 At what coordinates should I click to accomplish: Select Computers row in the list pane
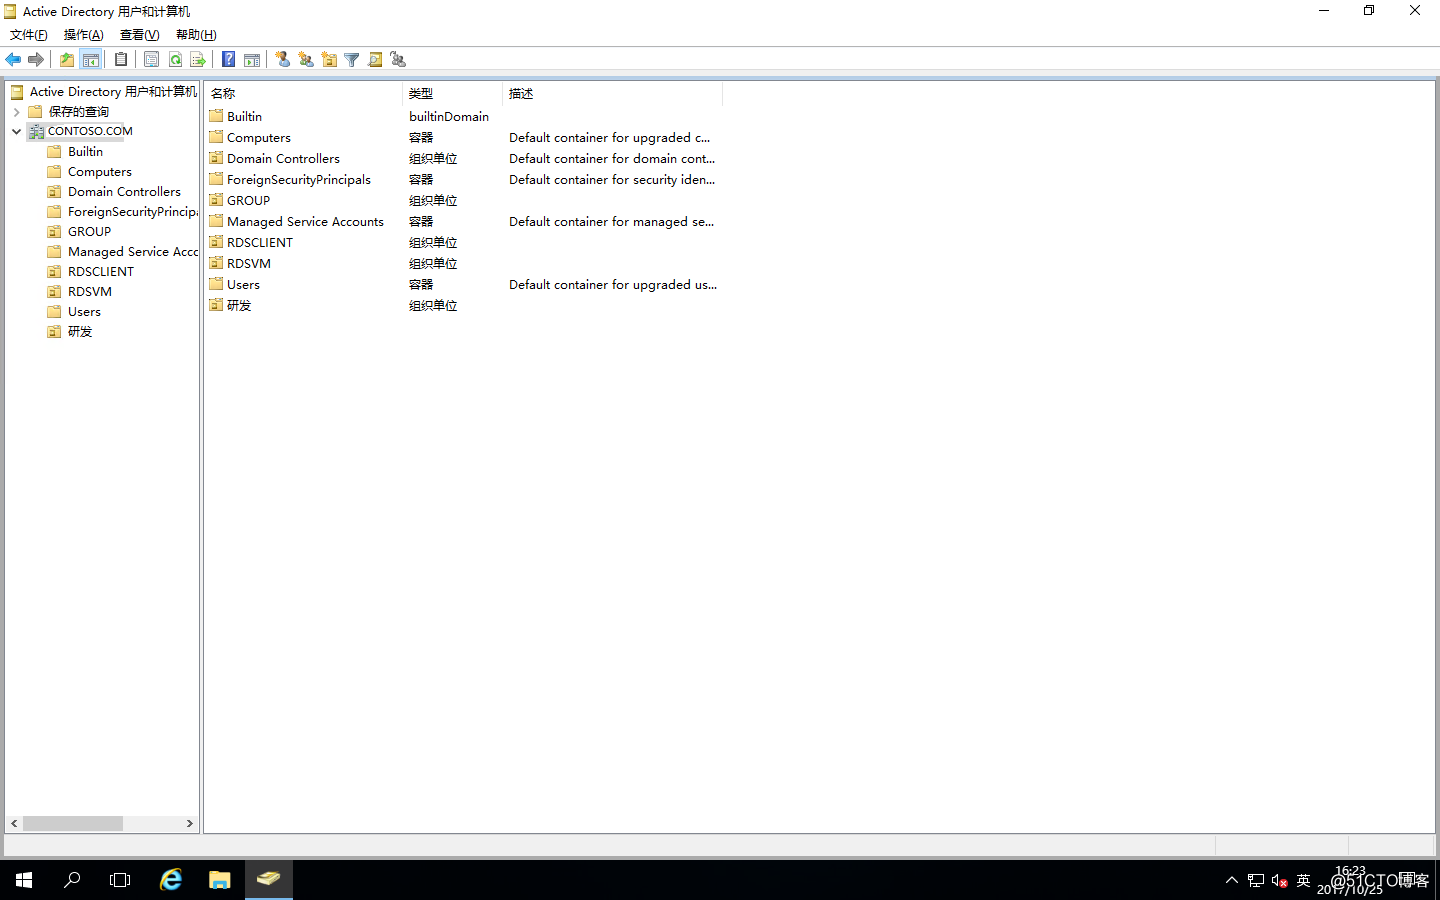pos(463,138)
